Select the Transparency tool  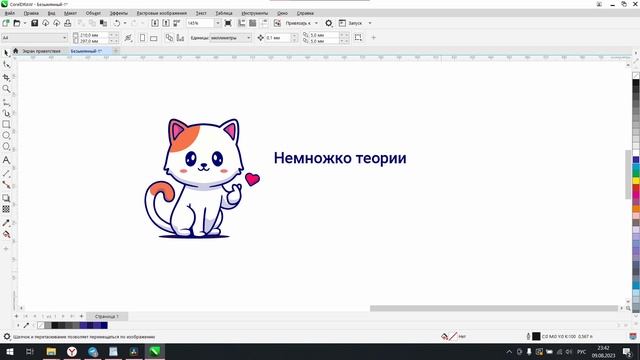coord(6,209)
